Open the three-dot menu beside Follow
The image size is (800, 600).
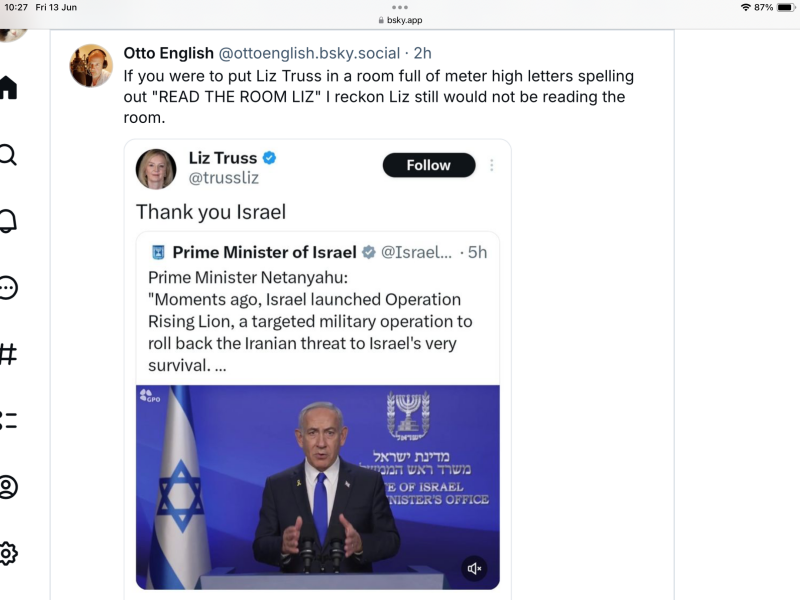point(491,165)
